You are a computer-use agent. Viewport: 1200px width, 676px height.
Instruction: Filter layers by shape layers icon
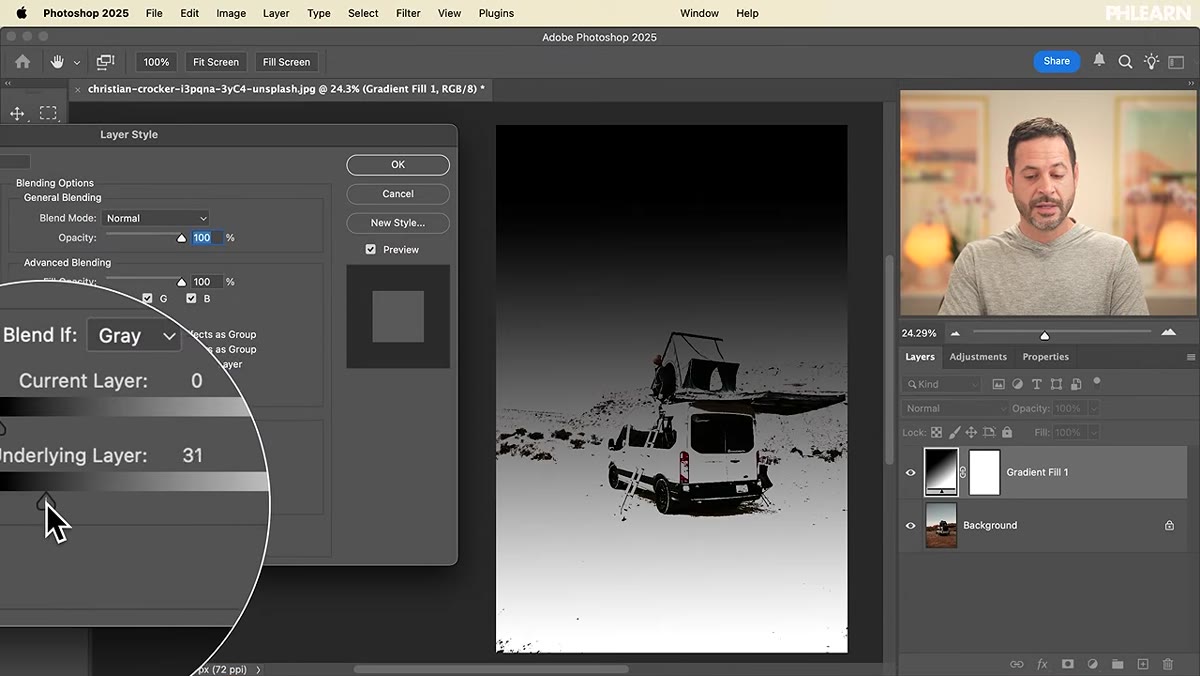pos(1056,384)
